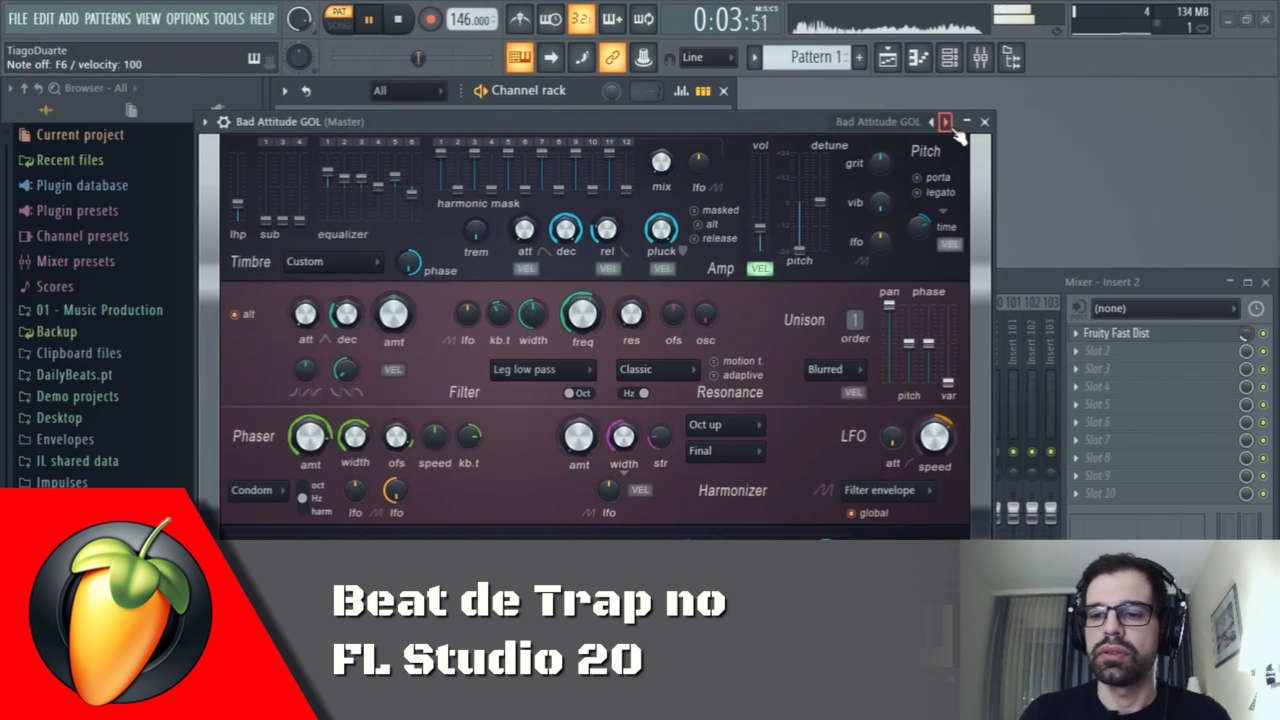Open the channel rack view icon

click(950, 58)
